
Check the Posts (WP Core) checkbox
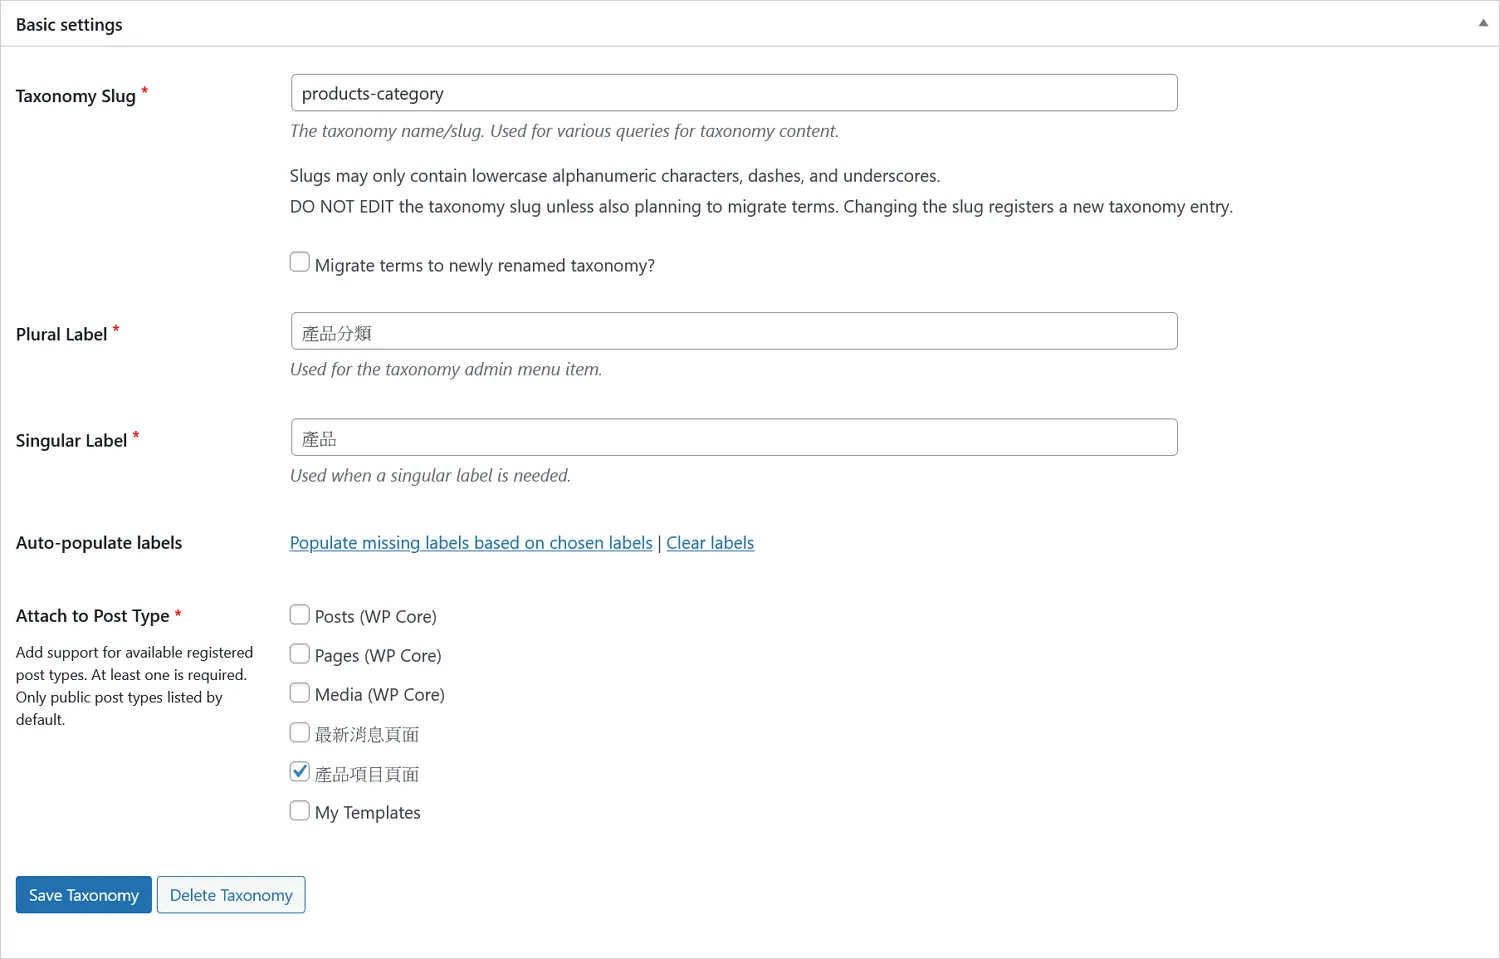(300, 615)
